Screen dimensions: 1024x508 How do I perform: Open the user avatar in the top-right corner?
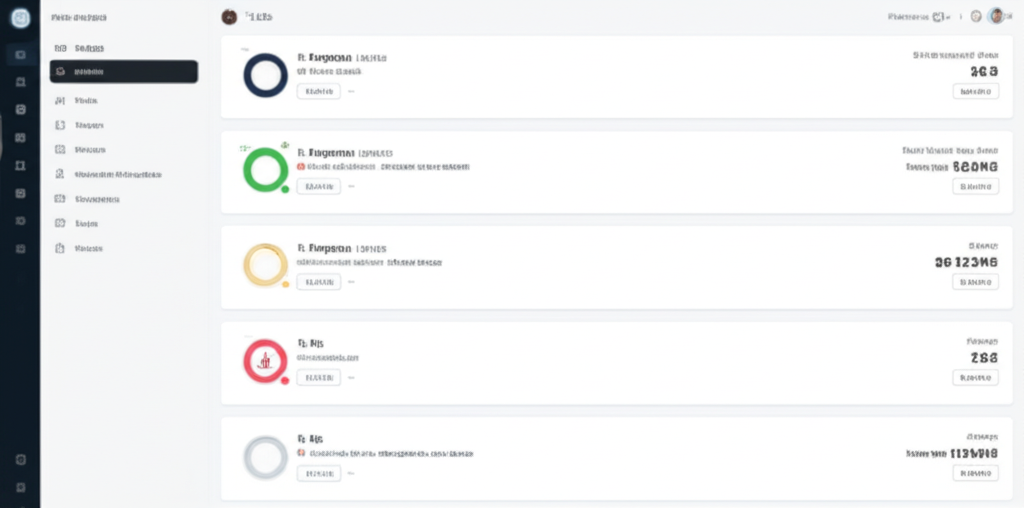(996, 17)
